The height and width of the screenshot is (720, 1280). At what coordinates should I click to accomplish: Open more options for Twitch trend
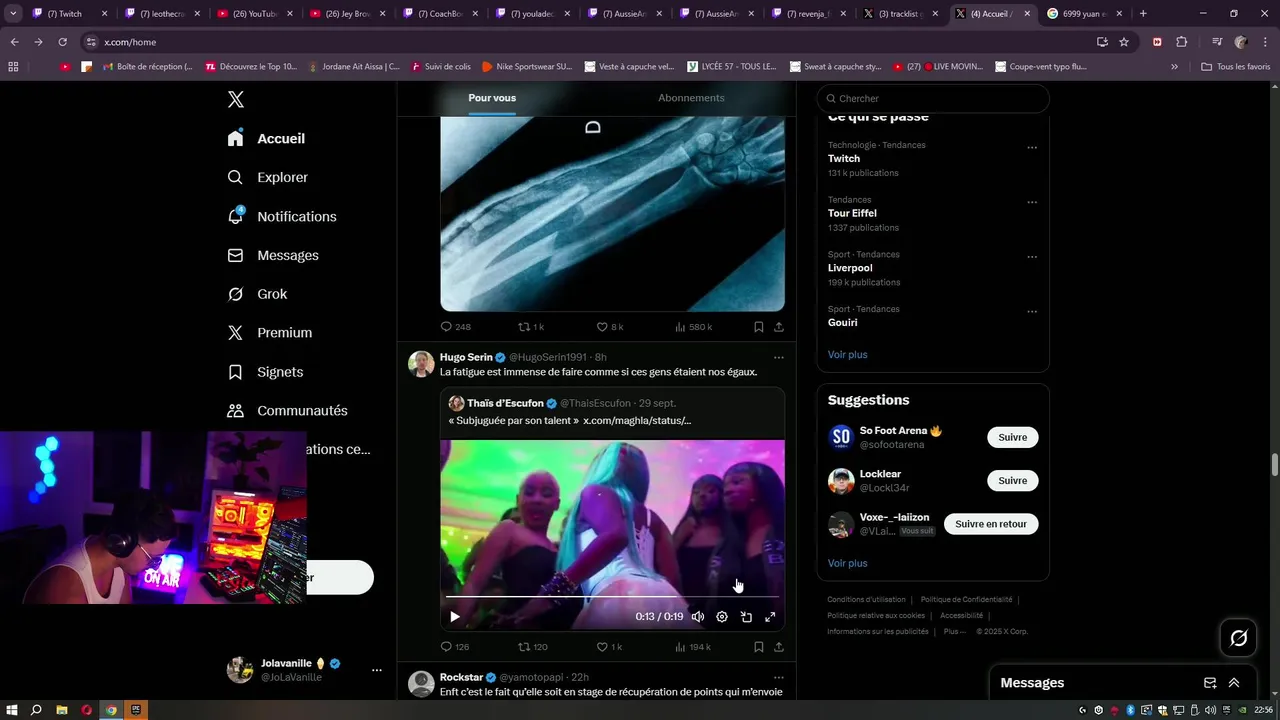(x=1032, y=148)
